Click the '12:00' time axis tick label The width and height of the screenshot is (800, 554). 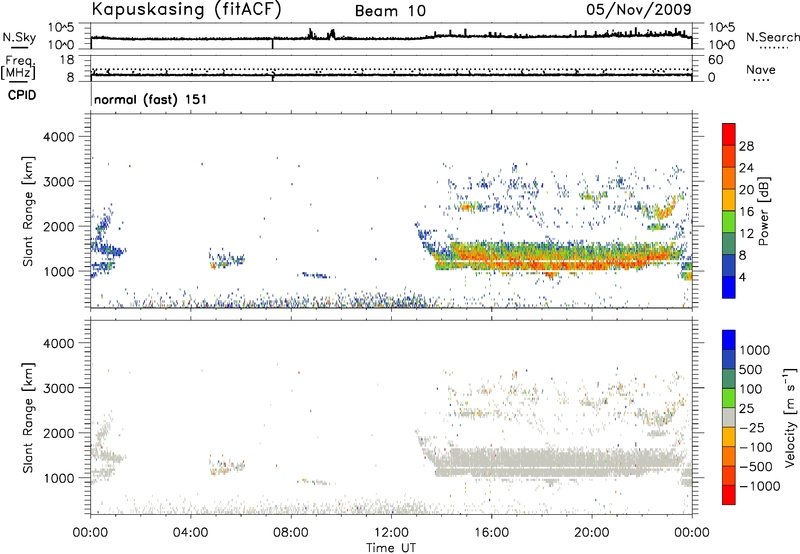[x=390, y=533]
